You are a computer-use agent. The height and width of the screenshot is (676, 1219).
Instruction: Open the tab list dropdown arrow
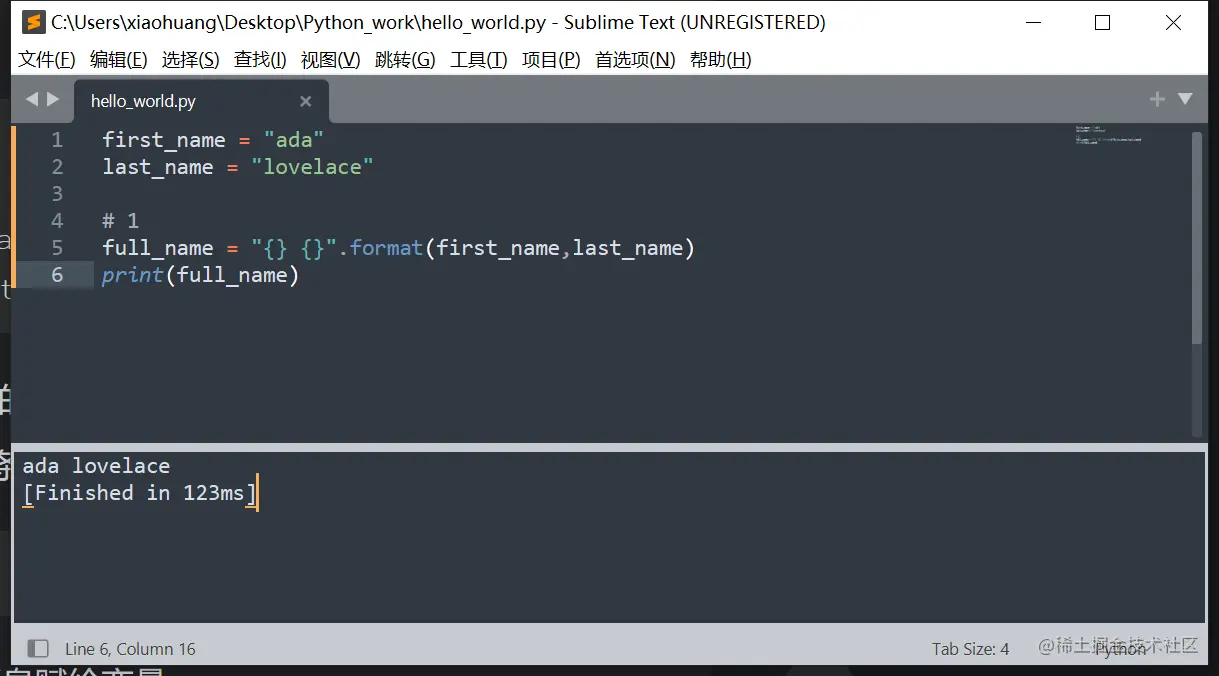(1185, 99)
